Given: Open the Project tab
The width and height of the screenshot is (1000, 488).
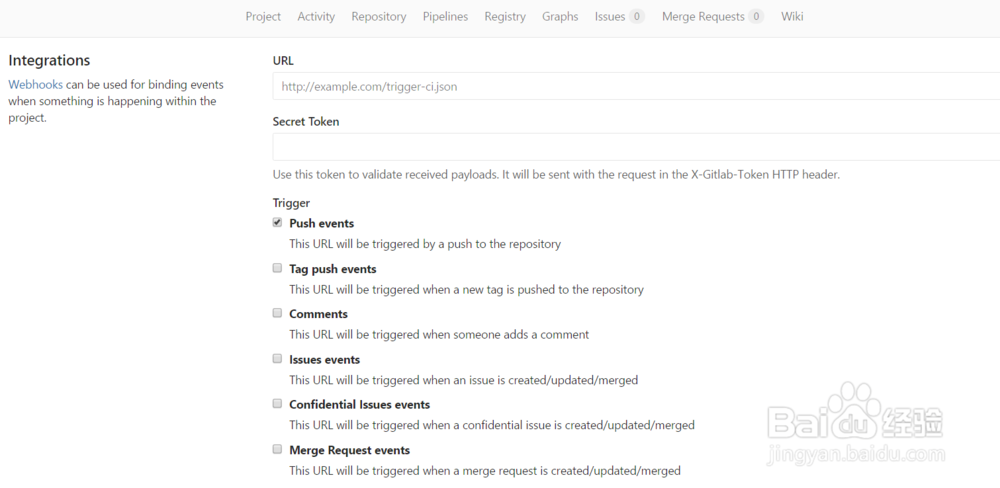Looking at the screenshot, I should [x=263, y=16].
